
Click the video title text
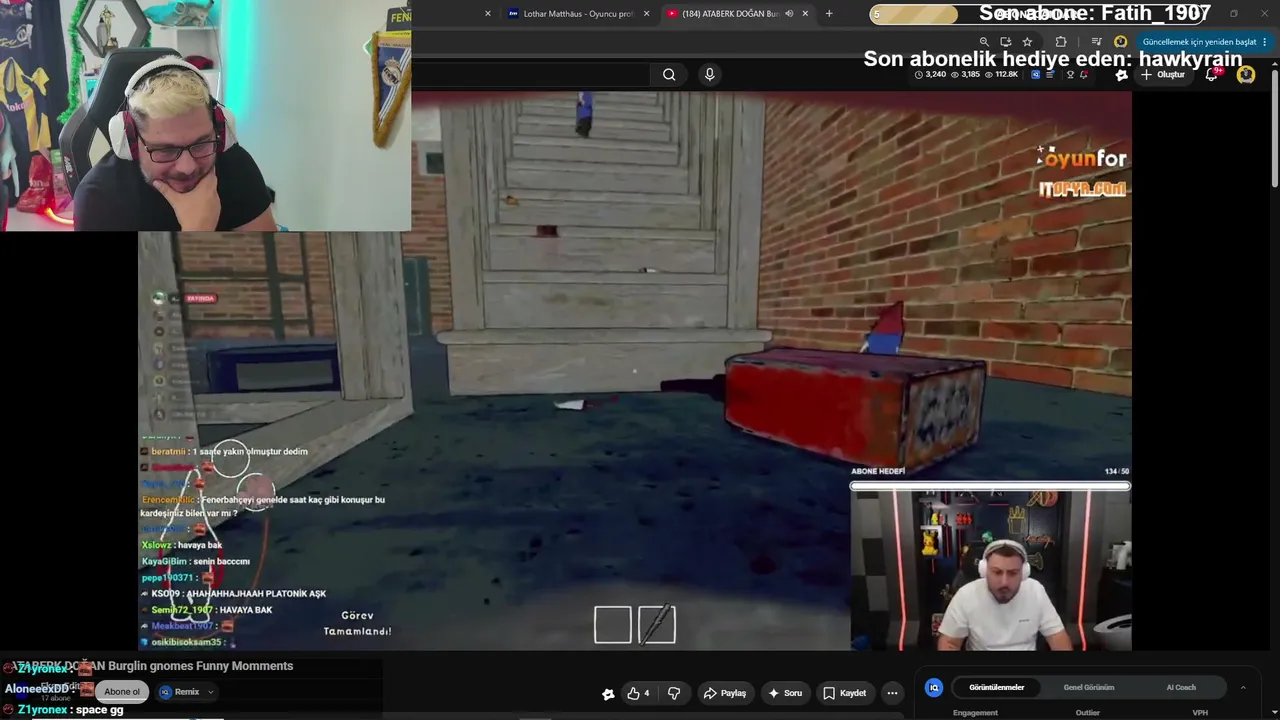tap(152, 666)
